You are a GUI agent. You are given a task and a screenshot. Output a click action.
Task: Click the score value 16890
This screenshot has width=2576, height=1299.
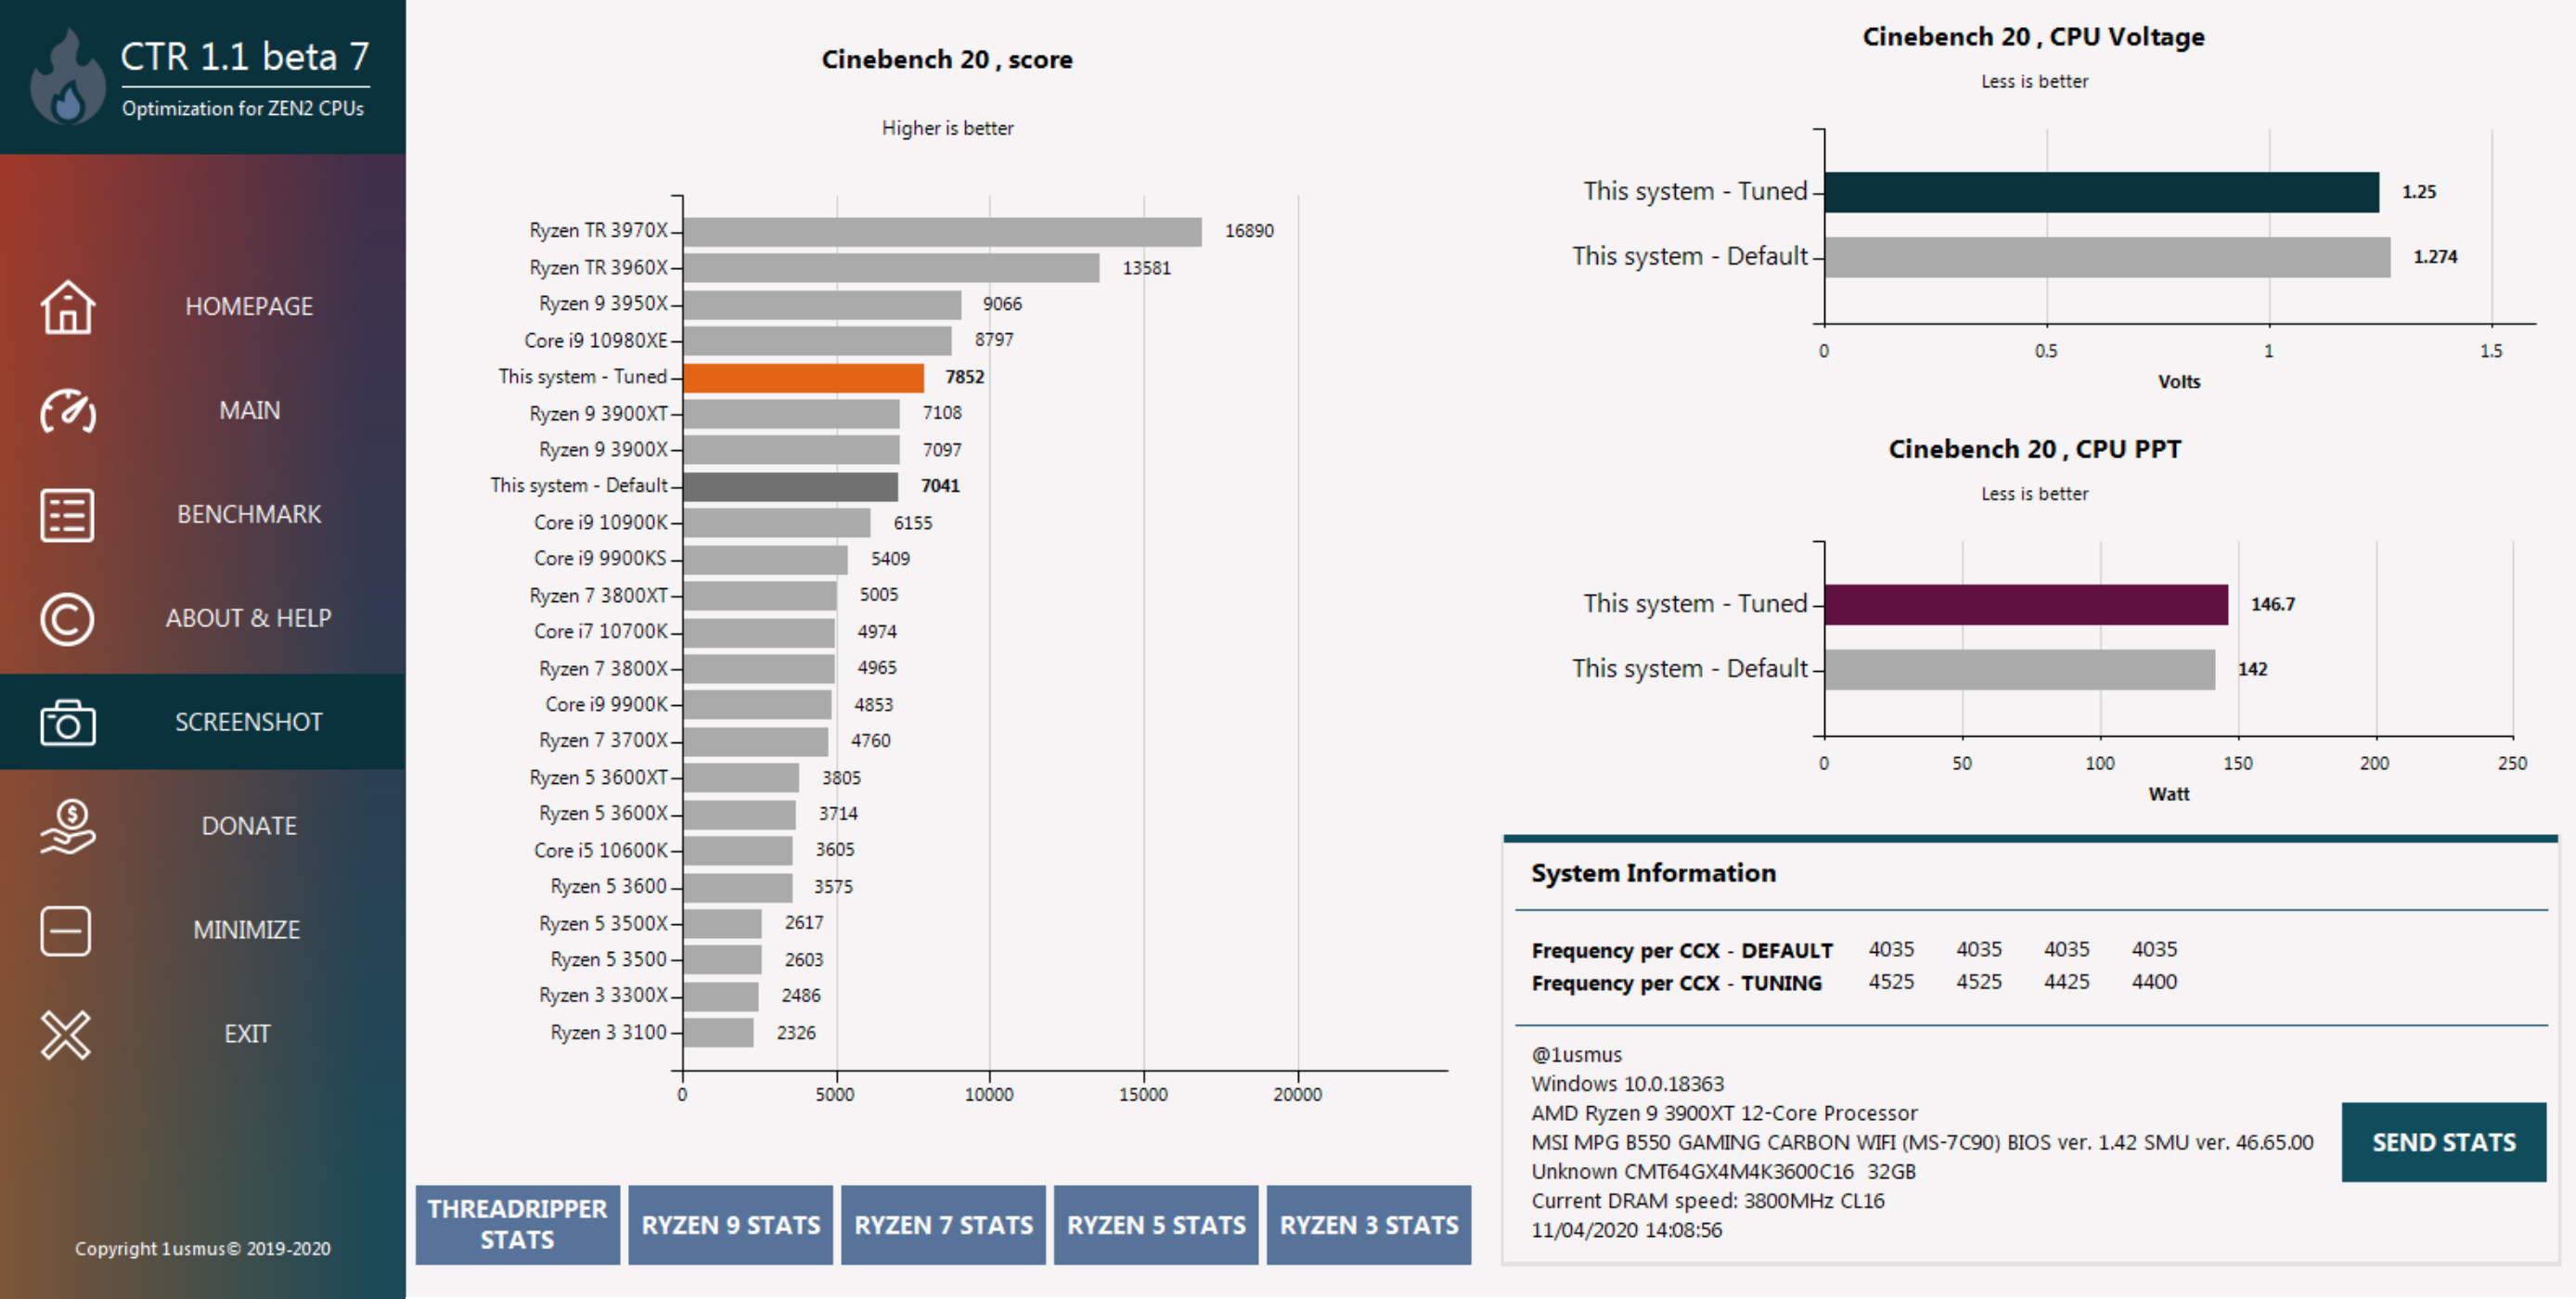point(1249,231)
